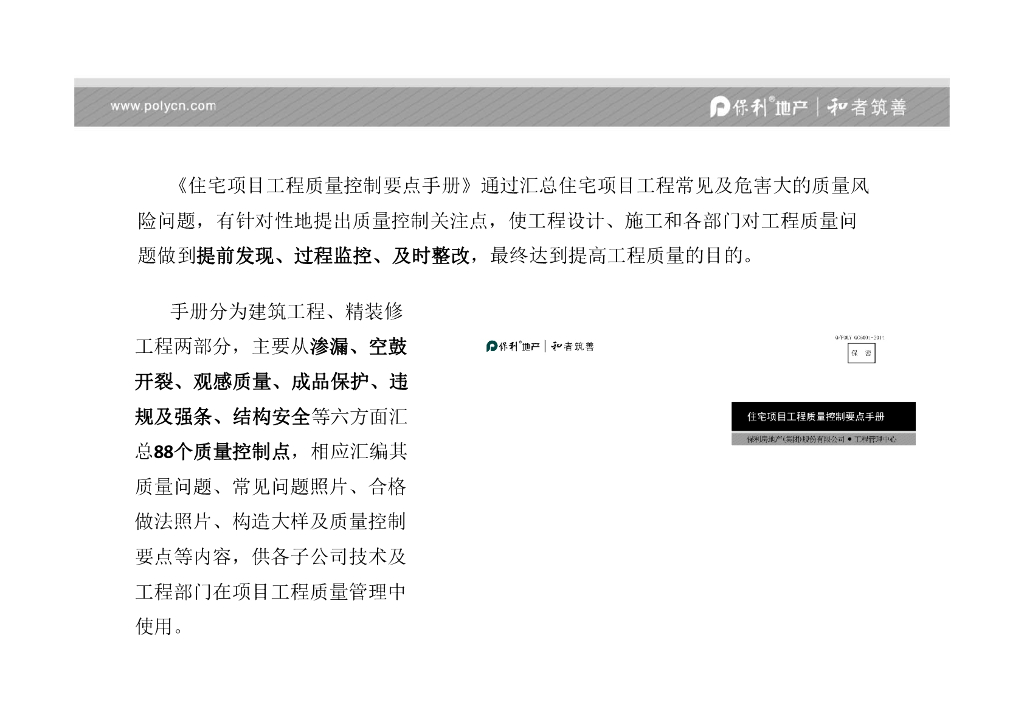
Task: Click the bold phrase 成品保护
Action: click(330, 382)
